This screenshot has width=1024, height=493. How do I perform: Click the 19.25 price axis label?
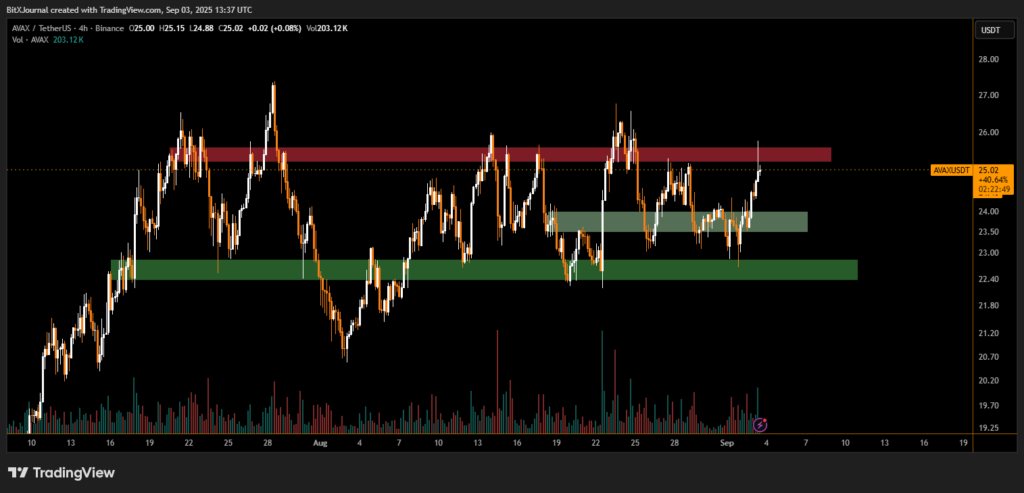tap(988, 428)
